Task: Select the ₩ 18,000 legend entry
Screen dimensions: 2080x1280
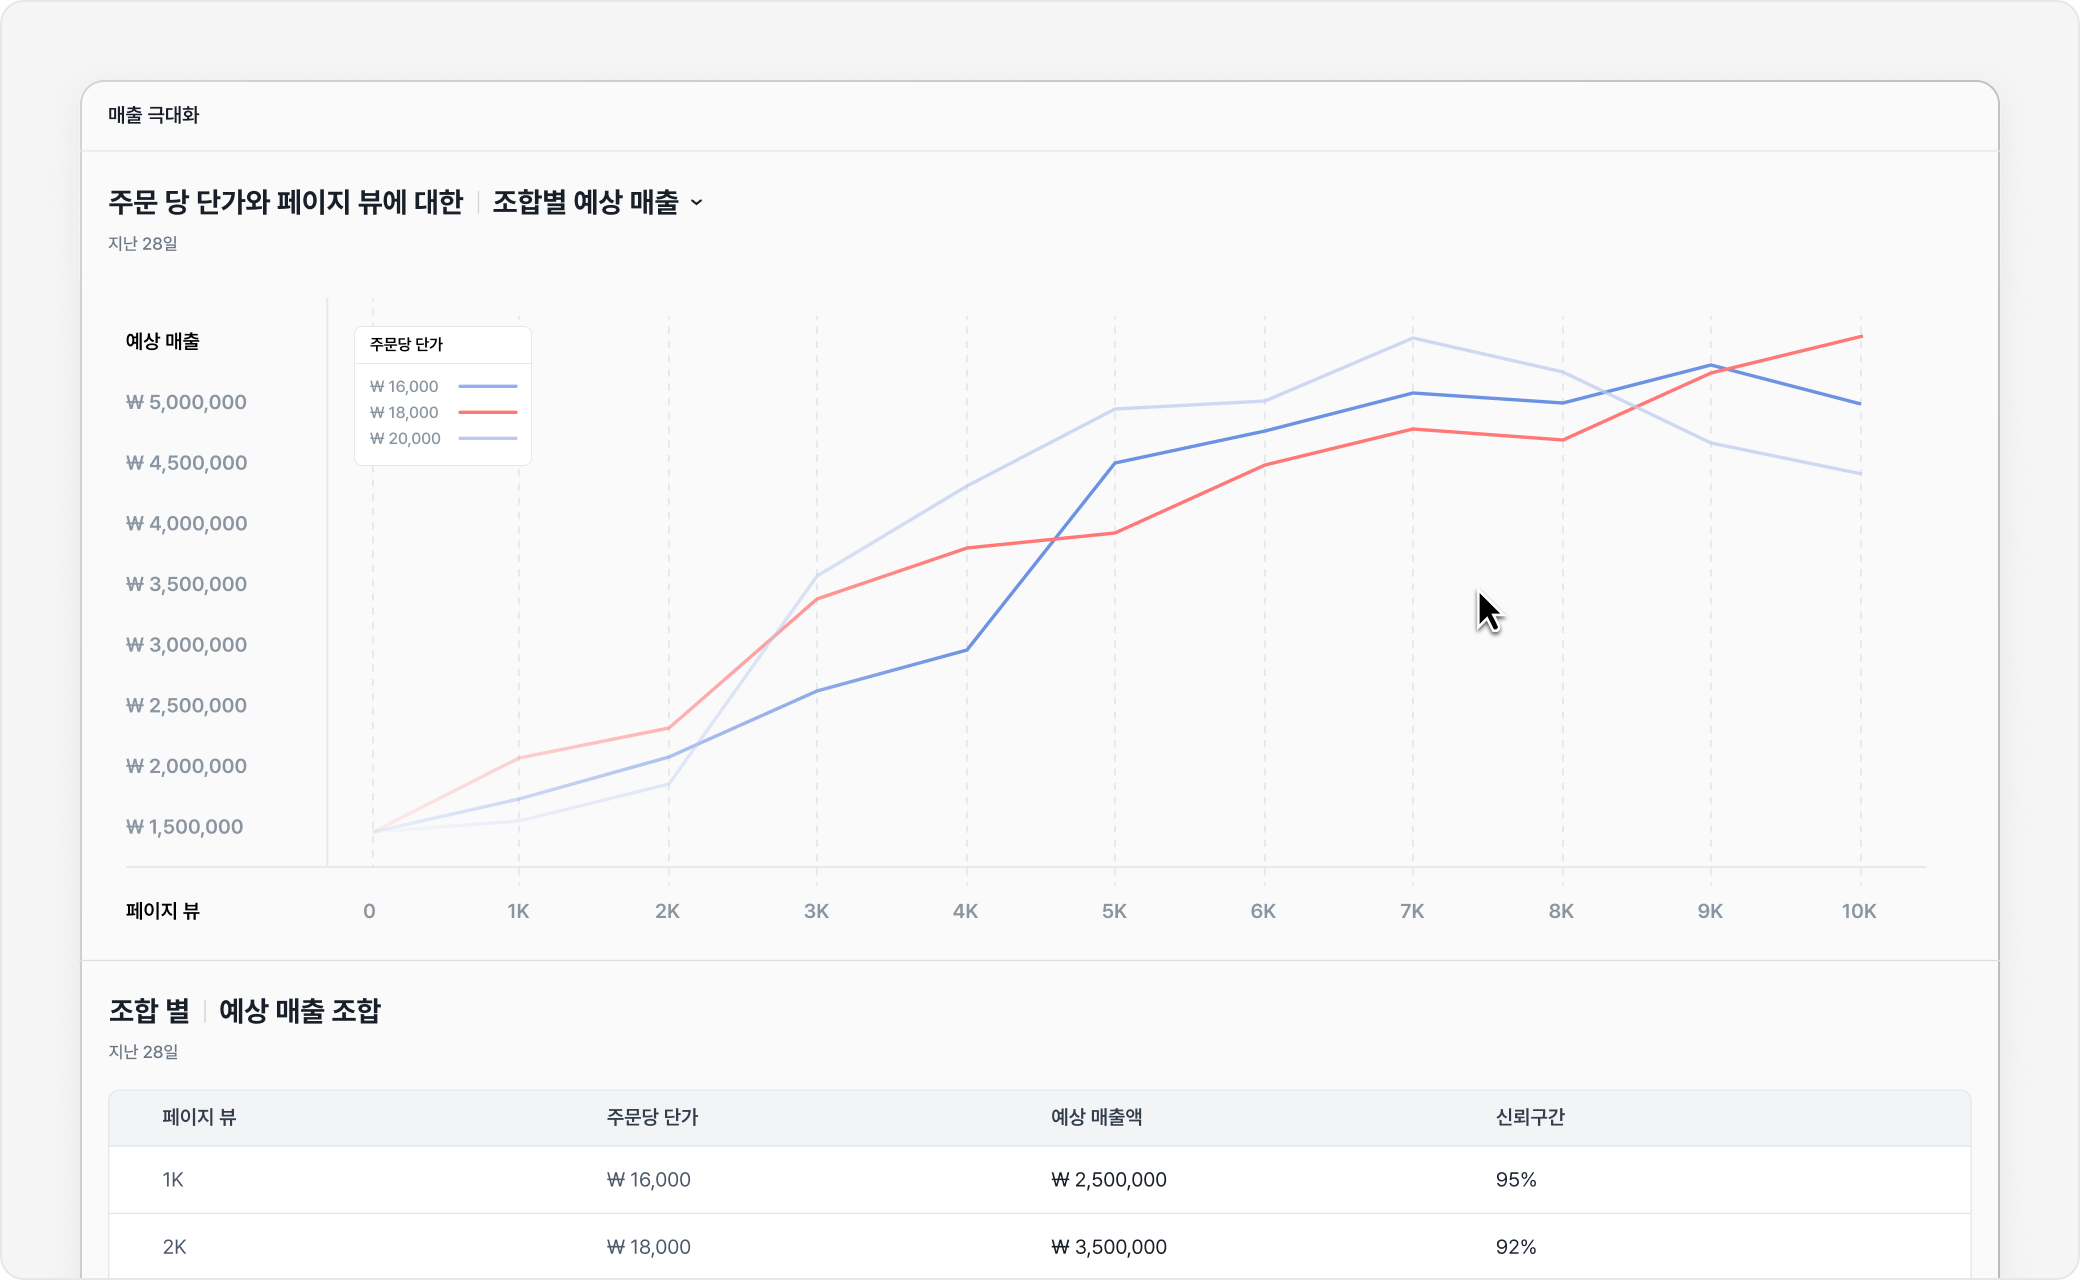Action: (443, 412)
